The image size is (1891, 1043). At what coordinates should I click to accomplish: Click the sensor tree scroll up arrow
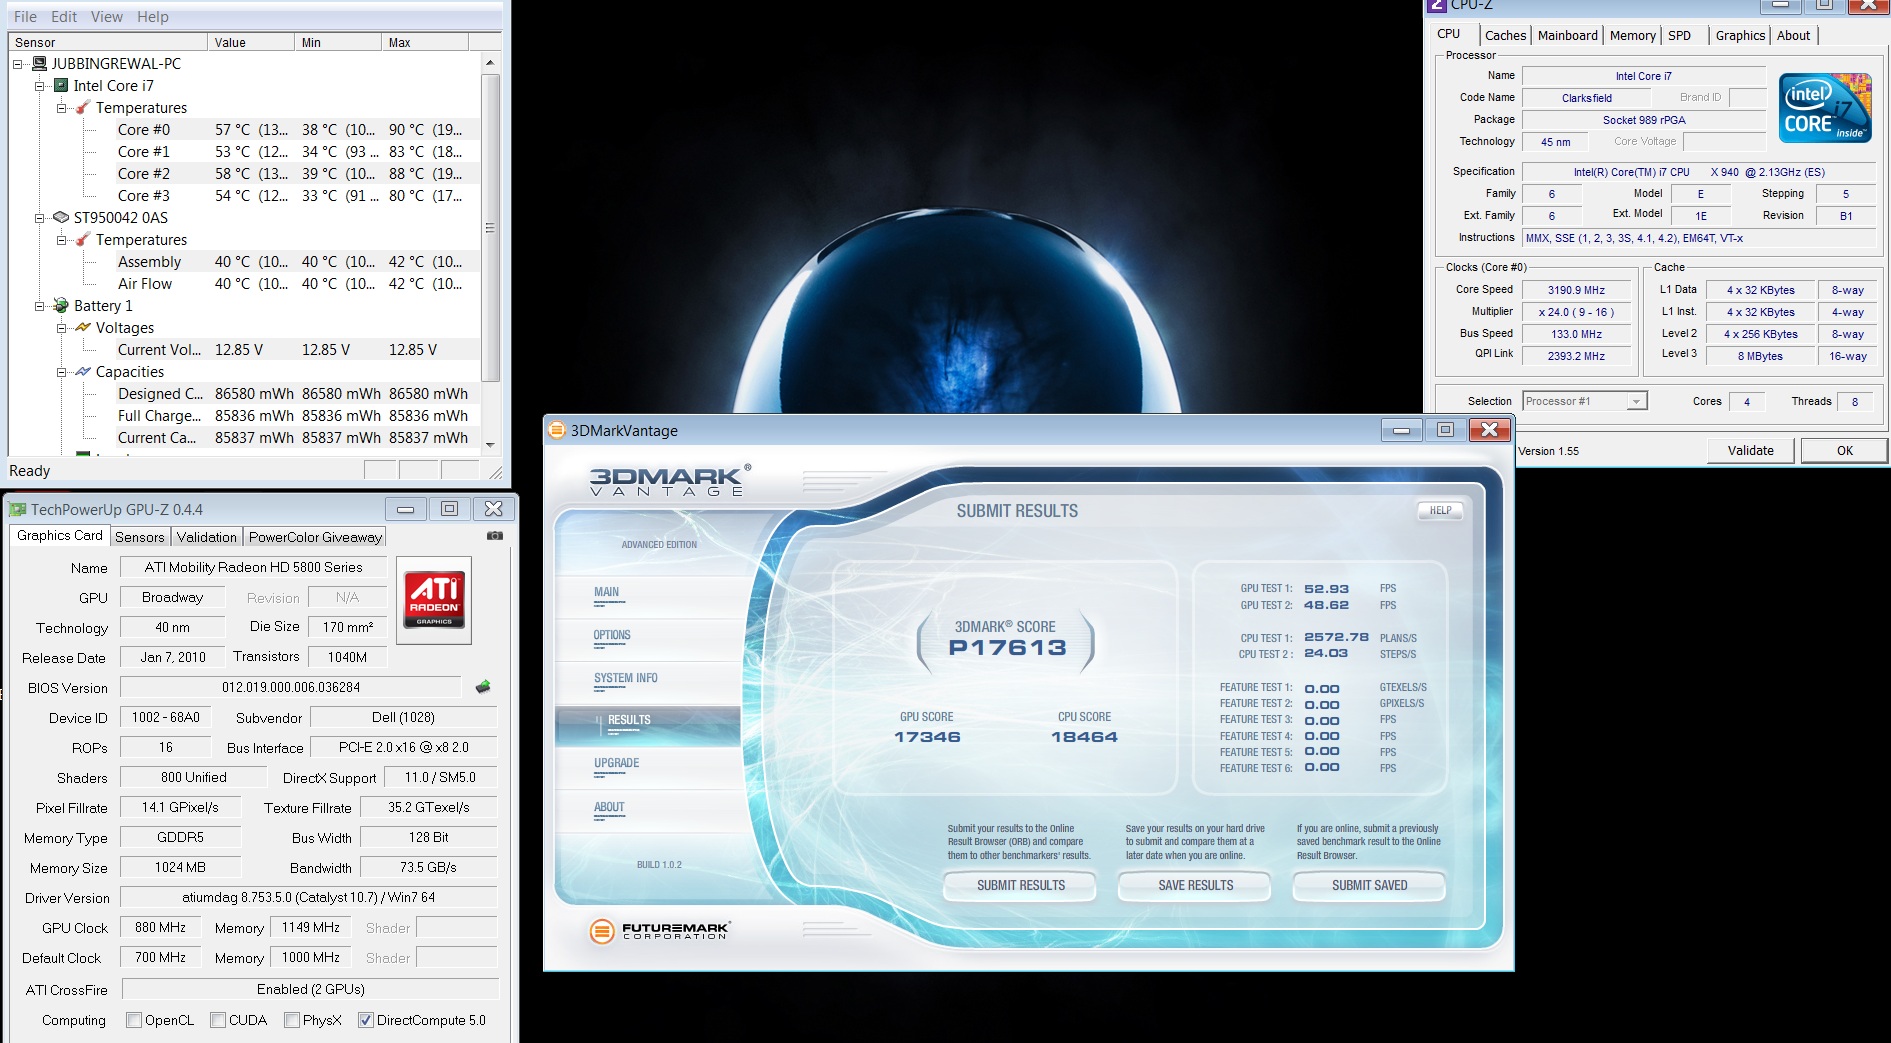click(490, 62)
